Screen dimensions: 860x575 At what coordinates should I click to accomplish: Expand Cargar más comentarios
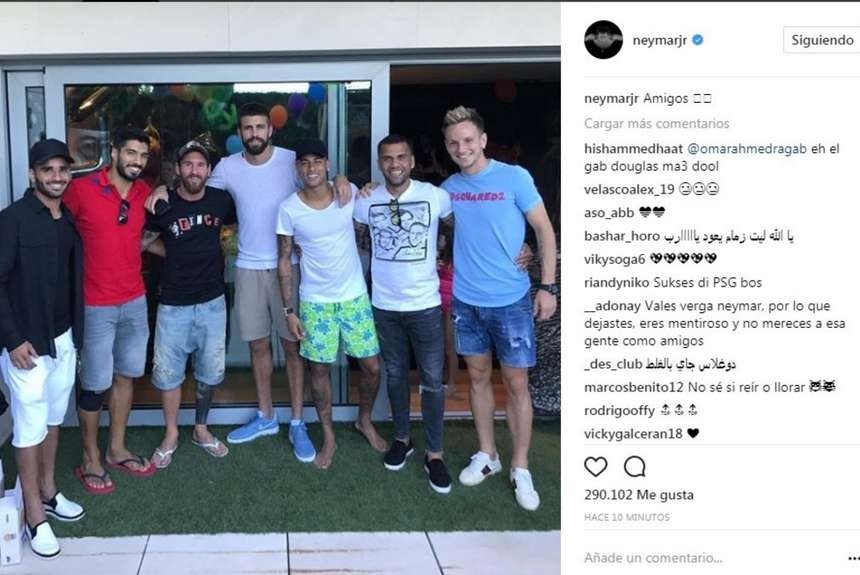pos(657,123)
